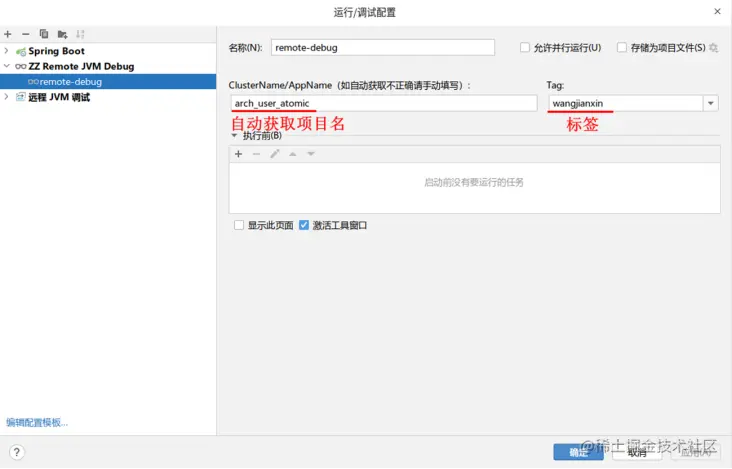Focus the 名称 name input field
The height and width of the screenshot is (469, 732).
383,48
